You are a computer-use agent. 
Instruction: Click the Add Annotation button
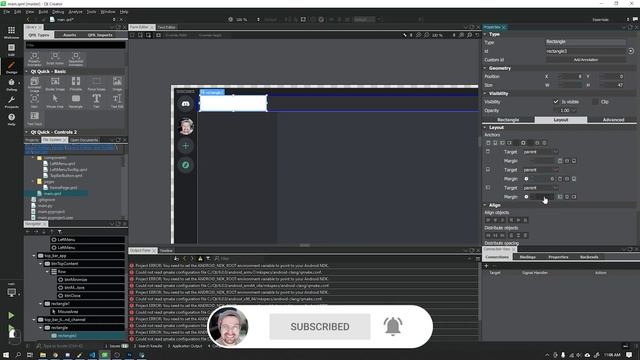(x=586, y=60)
